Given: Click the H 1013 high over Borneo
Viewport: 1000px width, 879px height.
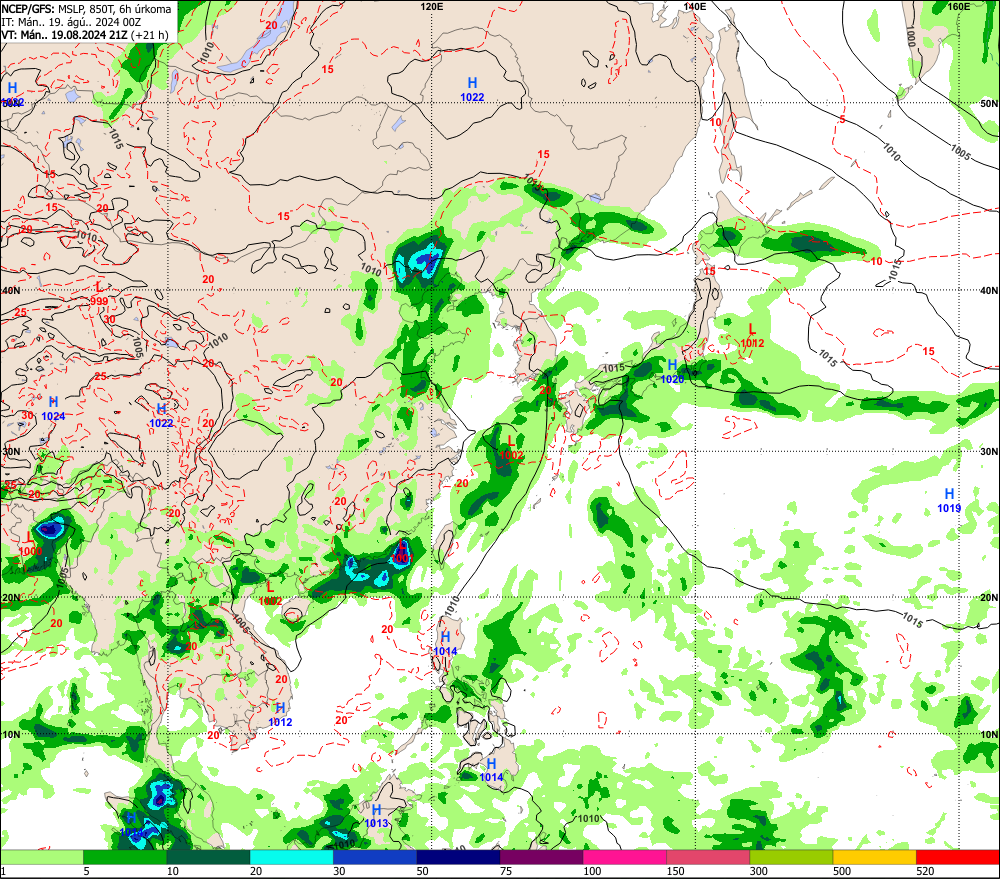Looking at the screenshot, I should (x=376, y=816).
